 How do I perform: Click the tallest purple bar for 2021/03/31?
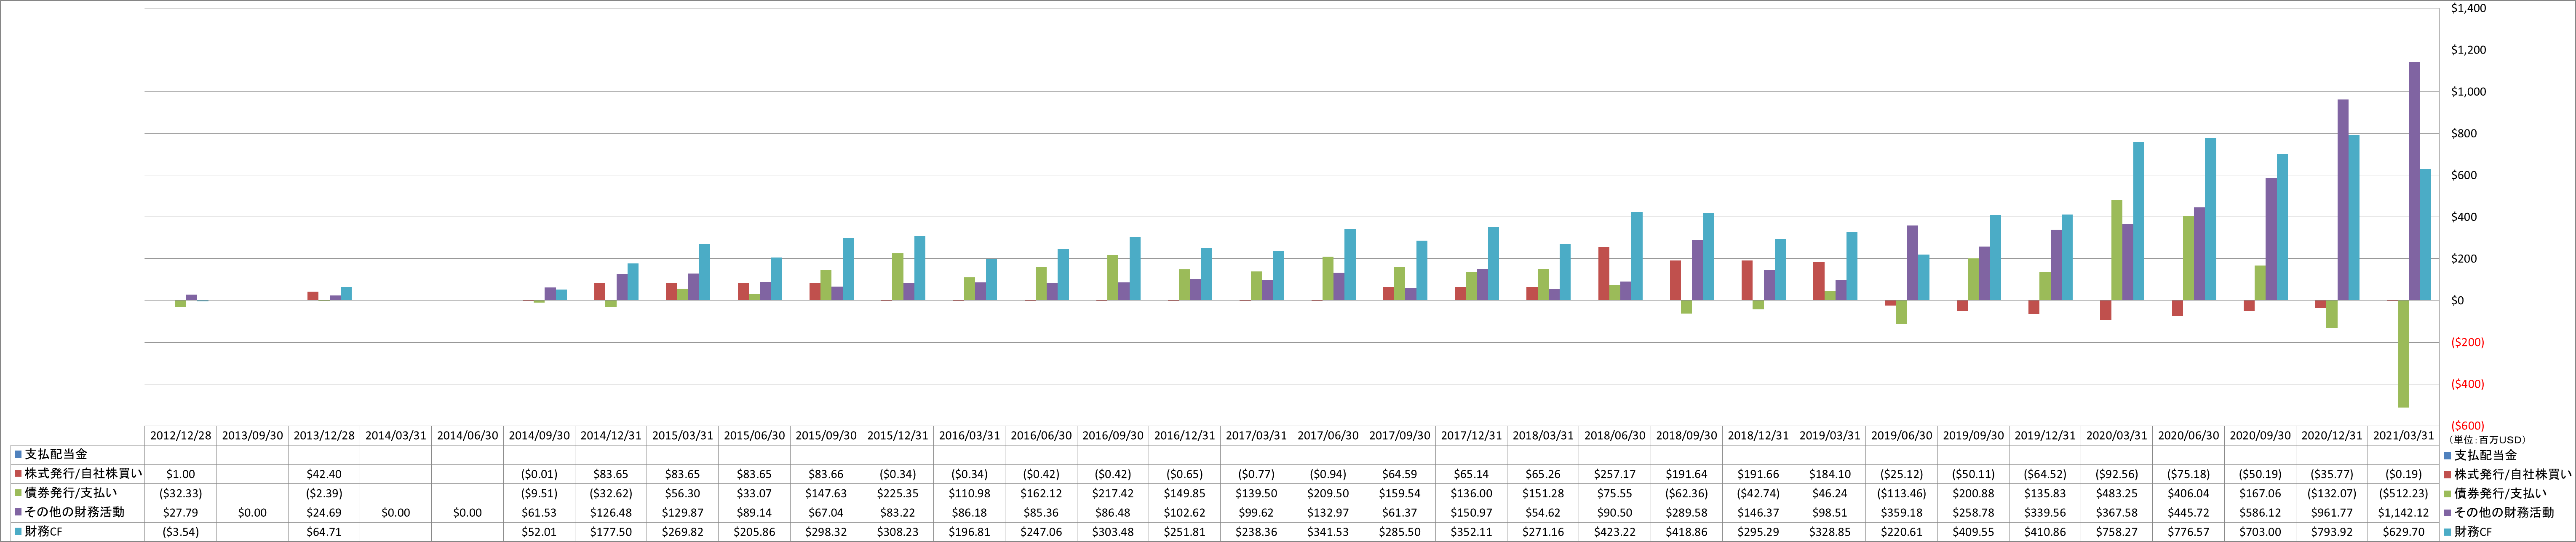pos(2415,181)
